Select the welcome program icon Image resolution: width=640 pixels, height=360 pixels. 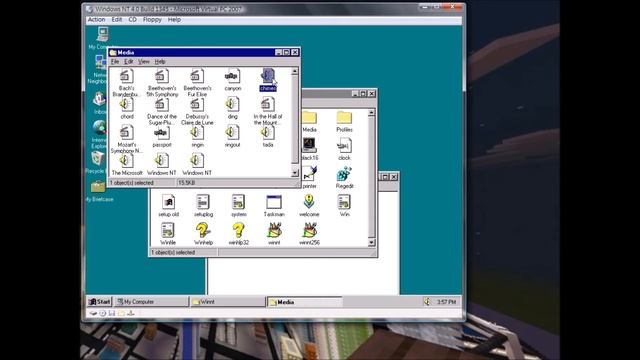coord(309,202)
